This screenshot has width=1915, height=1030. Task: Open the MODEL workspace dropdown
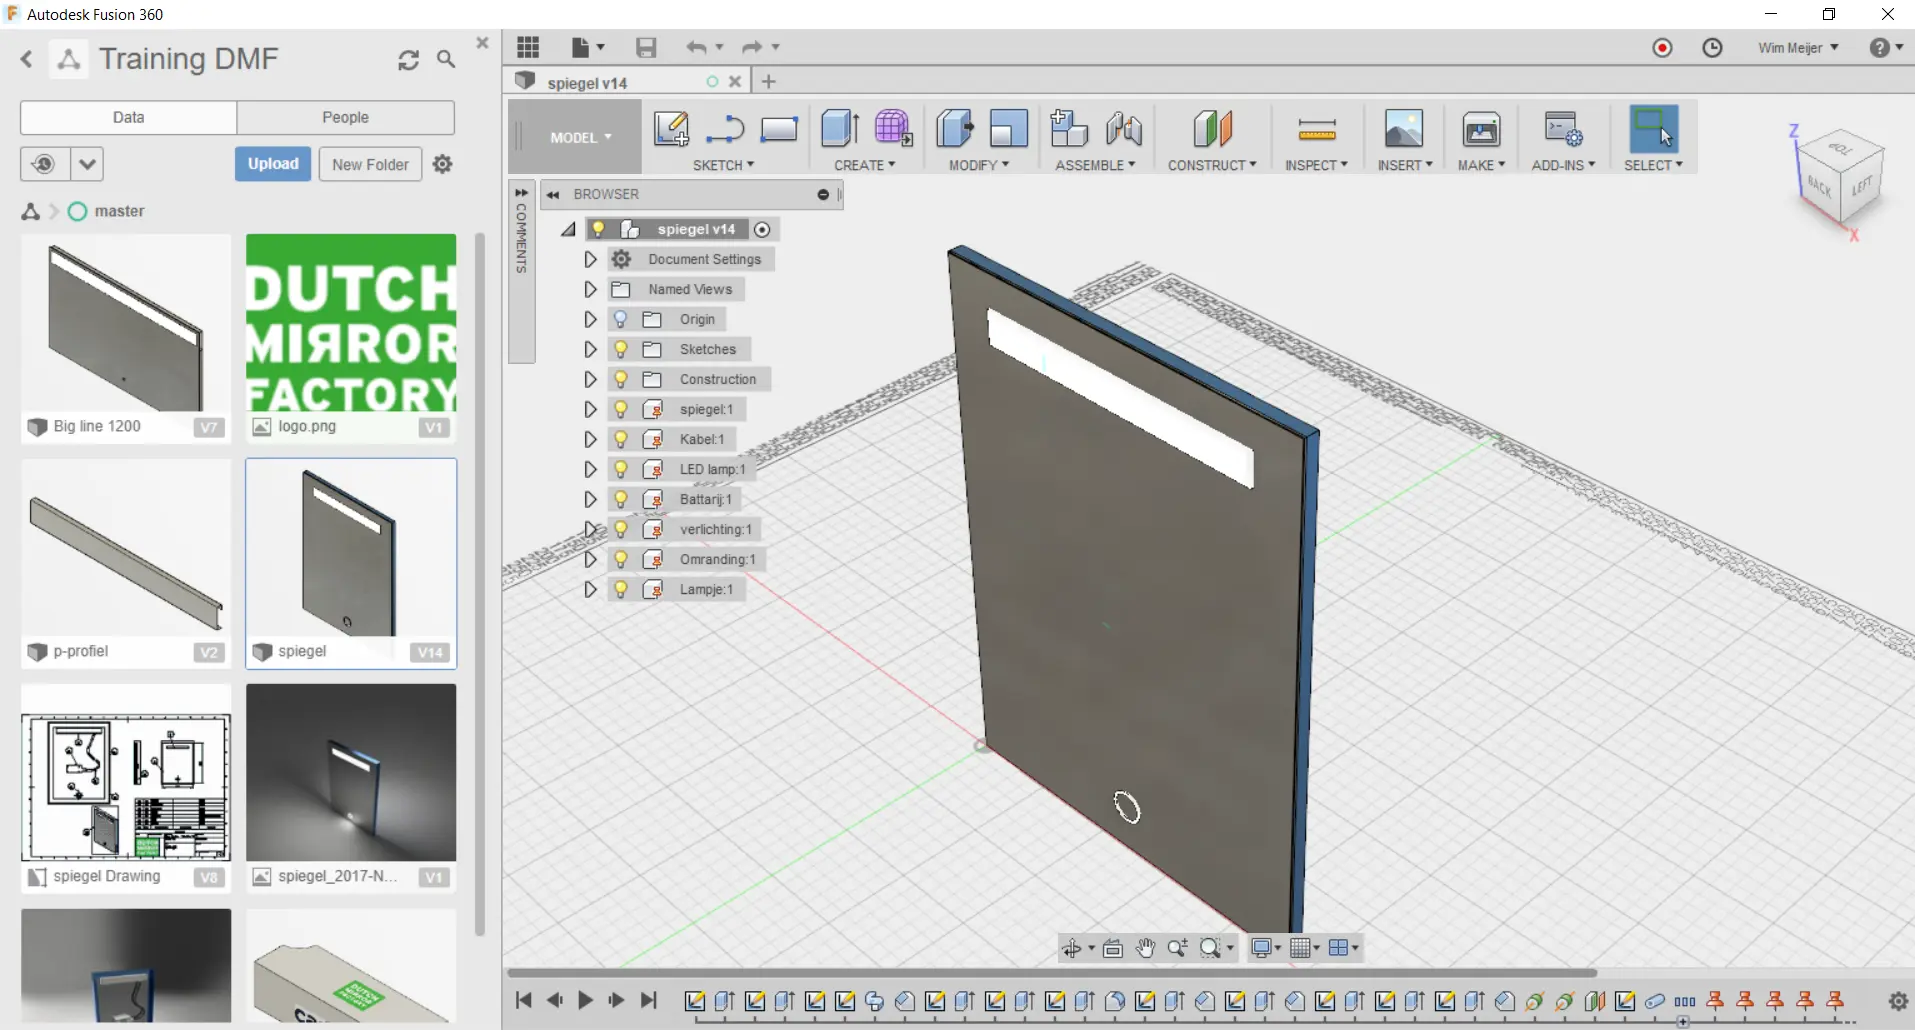(x=580, y=137)
